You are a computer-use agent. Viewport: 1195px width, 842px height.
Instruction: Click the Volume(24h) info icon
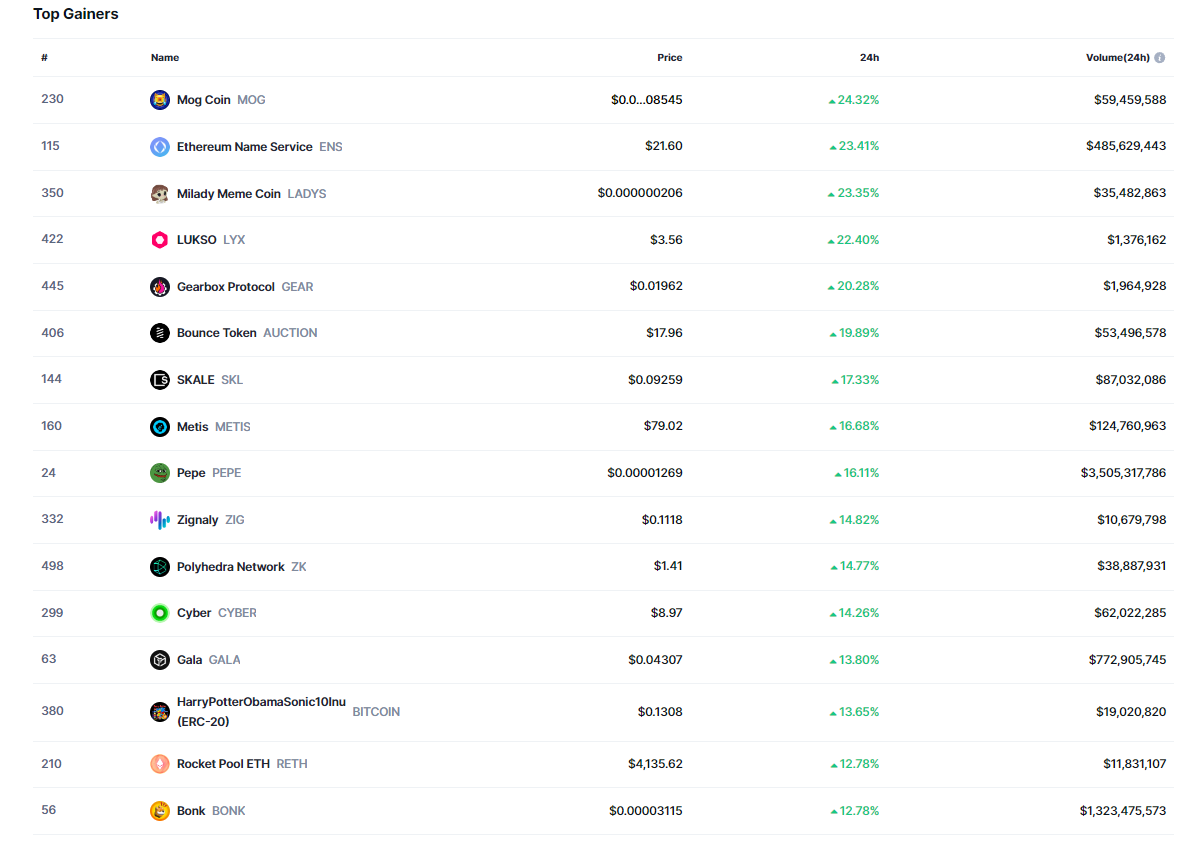pyautogui.click(x=1160, y=58)
